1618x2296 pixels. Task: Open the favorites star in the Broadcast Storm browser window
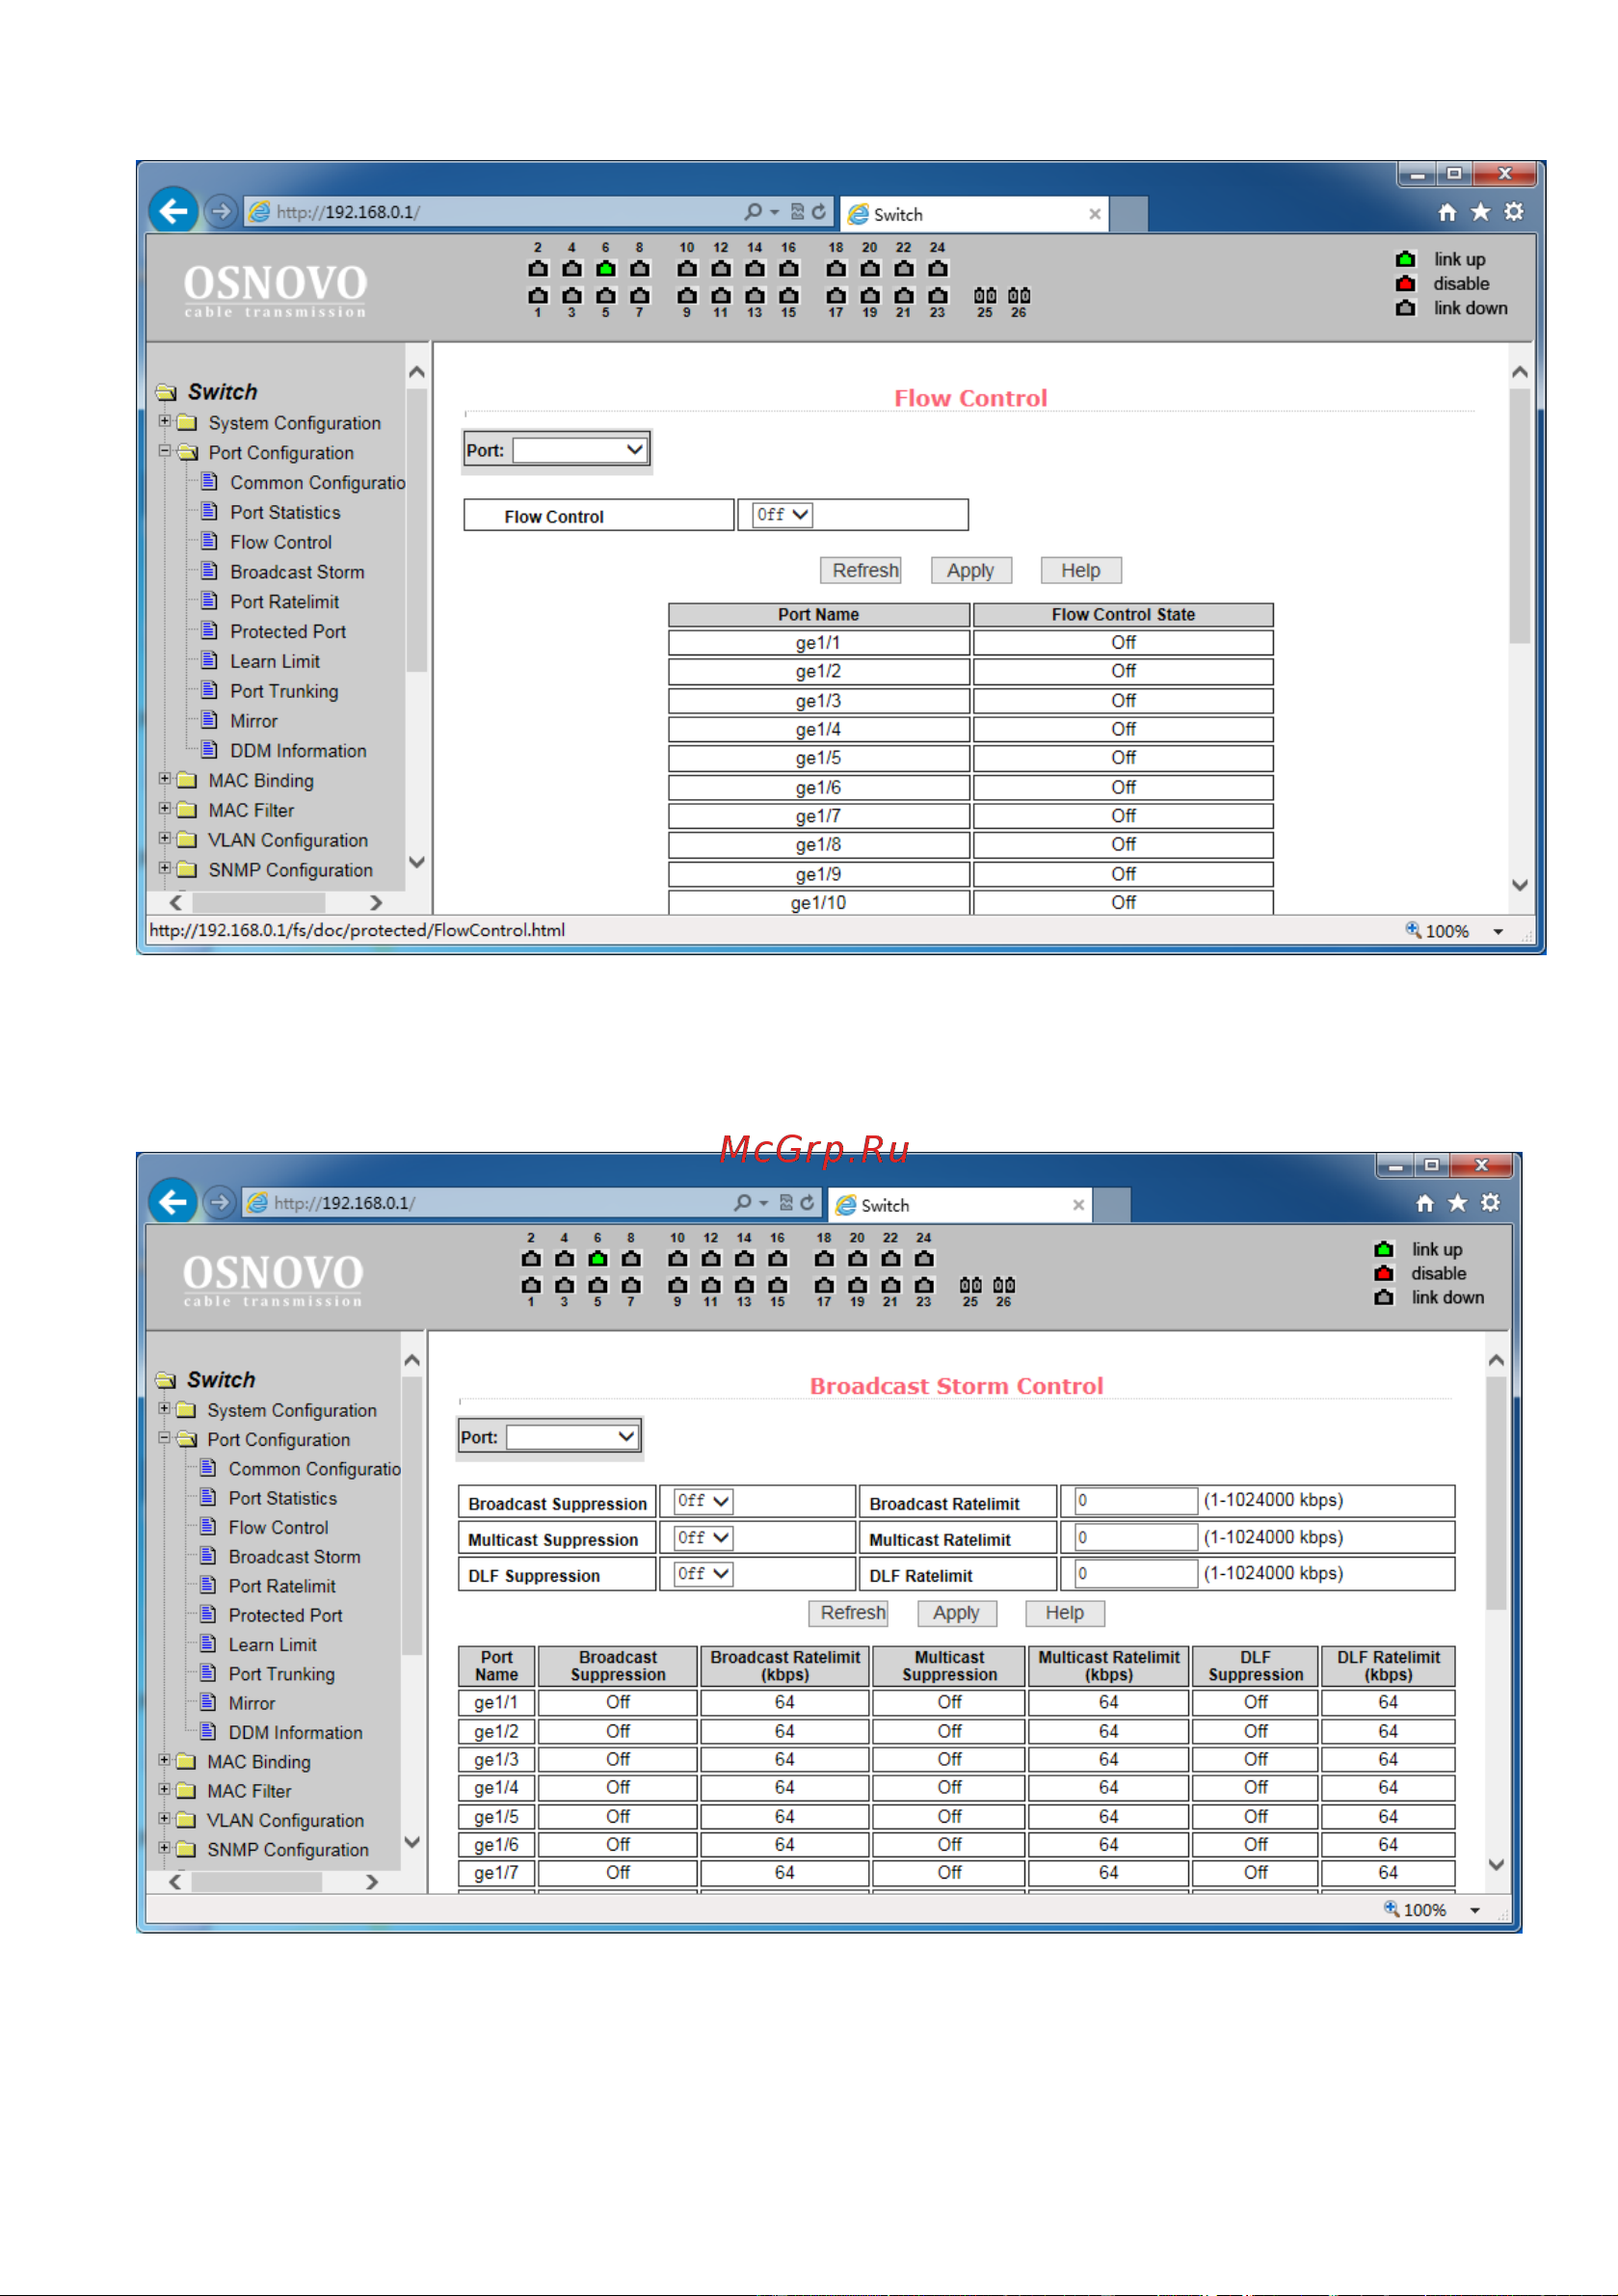pyautogui.click(x=1458, y=1203)
